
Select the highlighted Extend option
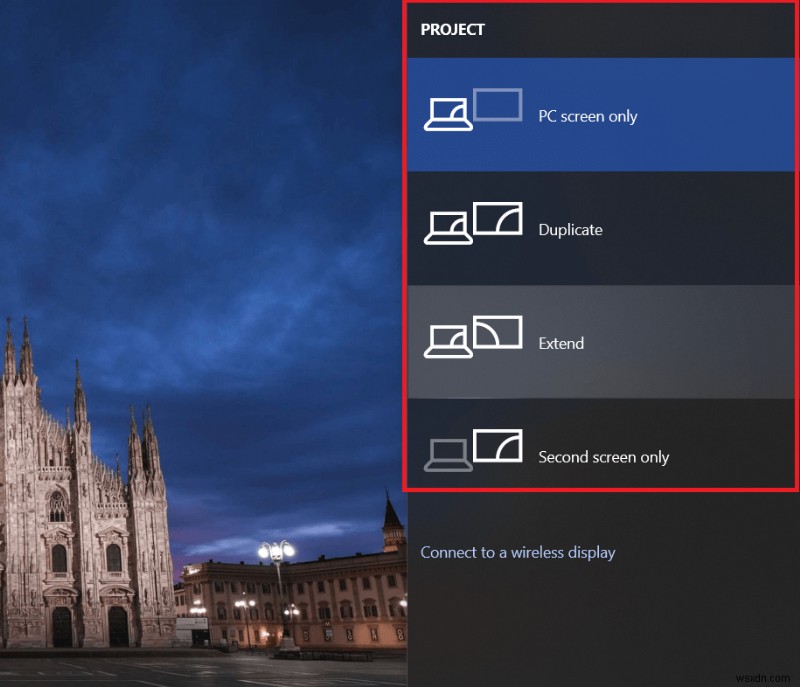(x=600, y=343)
